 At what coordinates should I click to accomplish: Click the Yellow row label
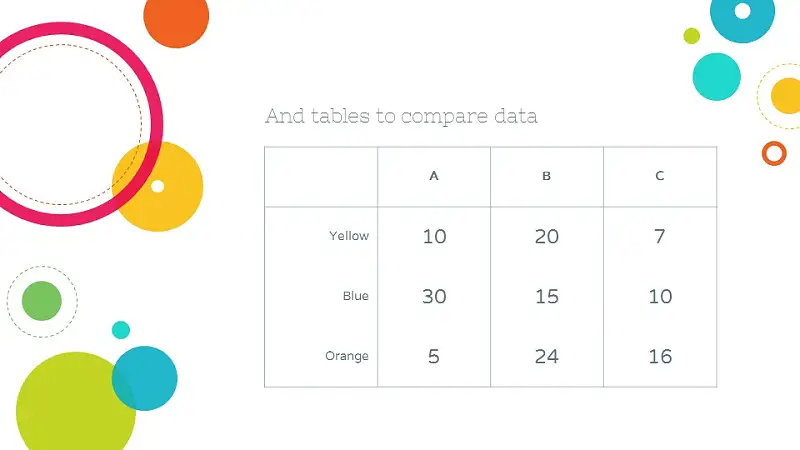[349, 236]
